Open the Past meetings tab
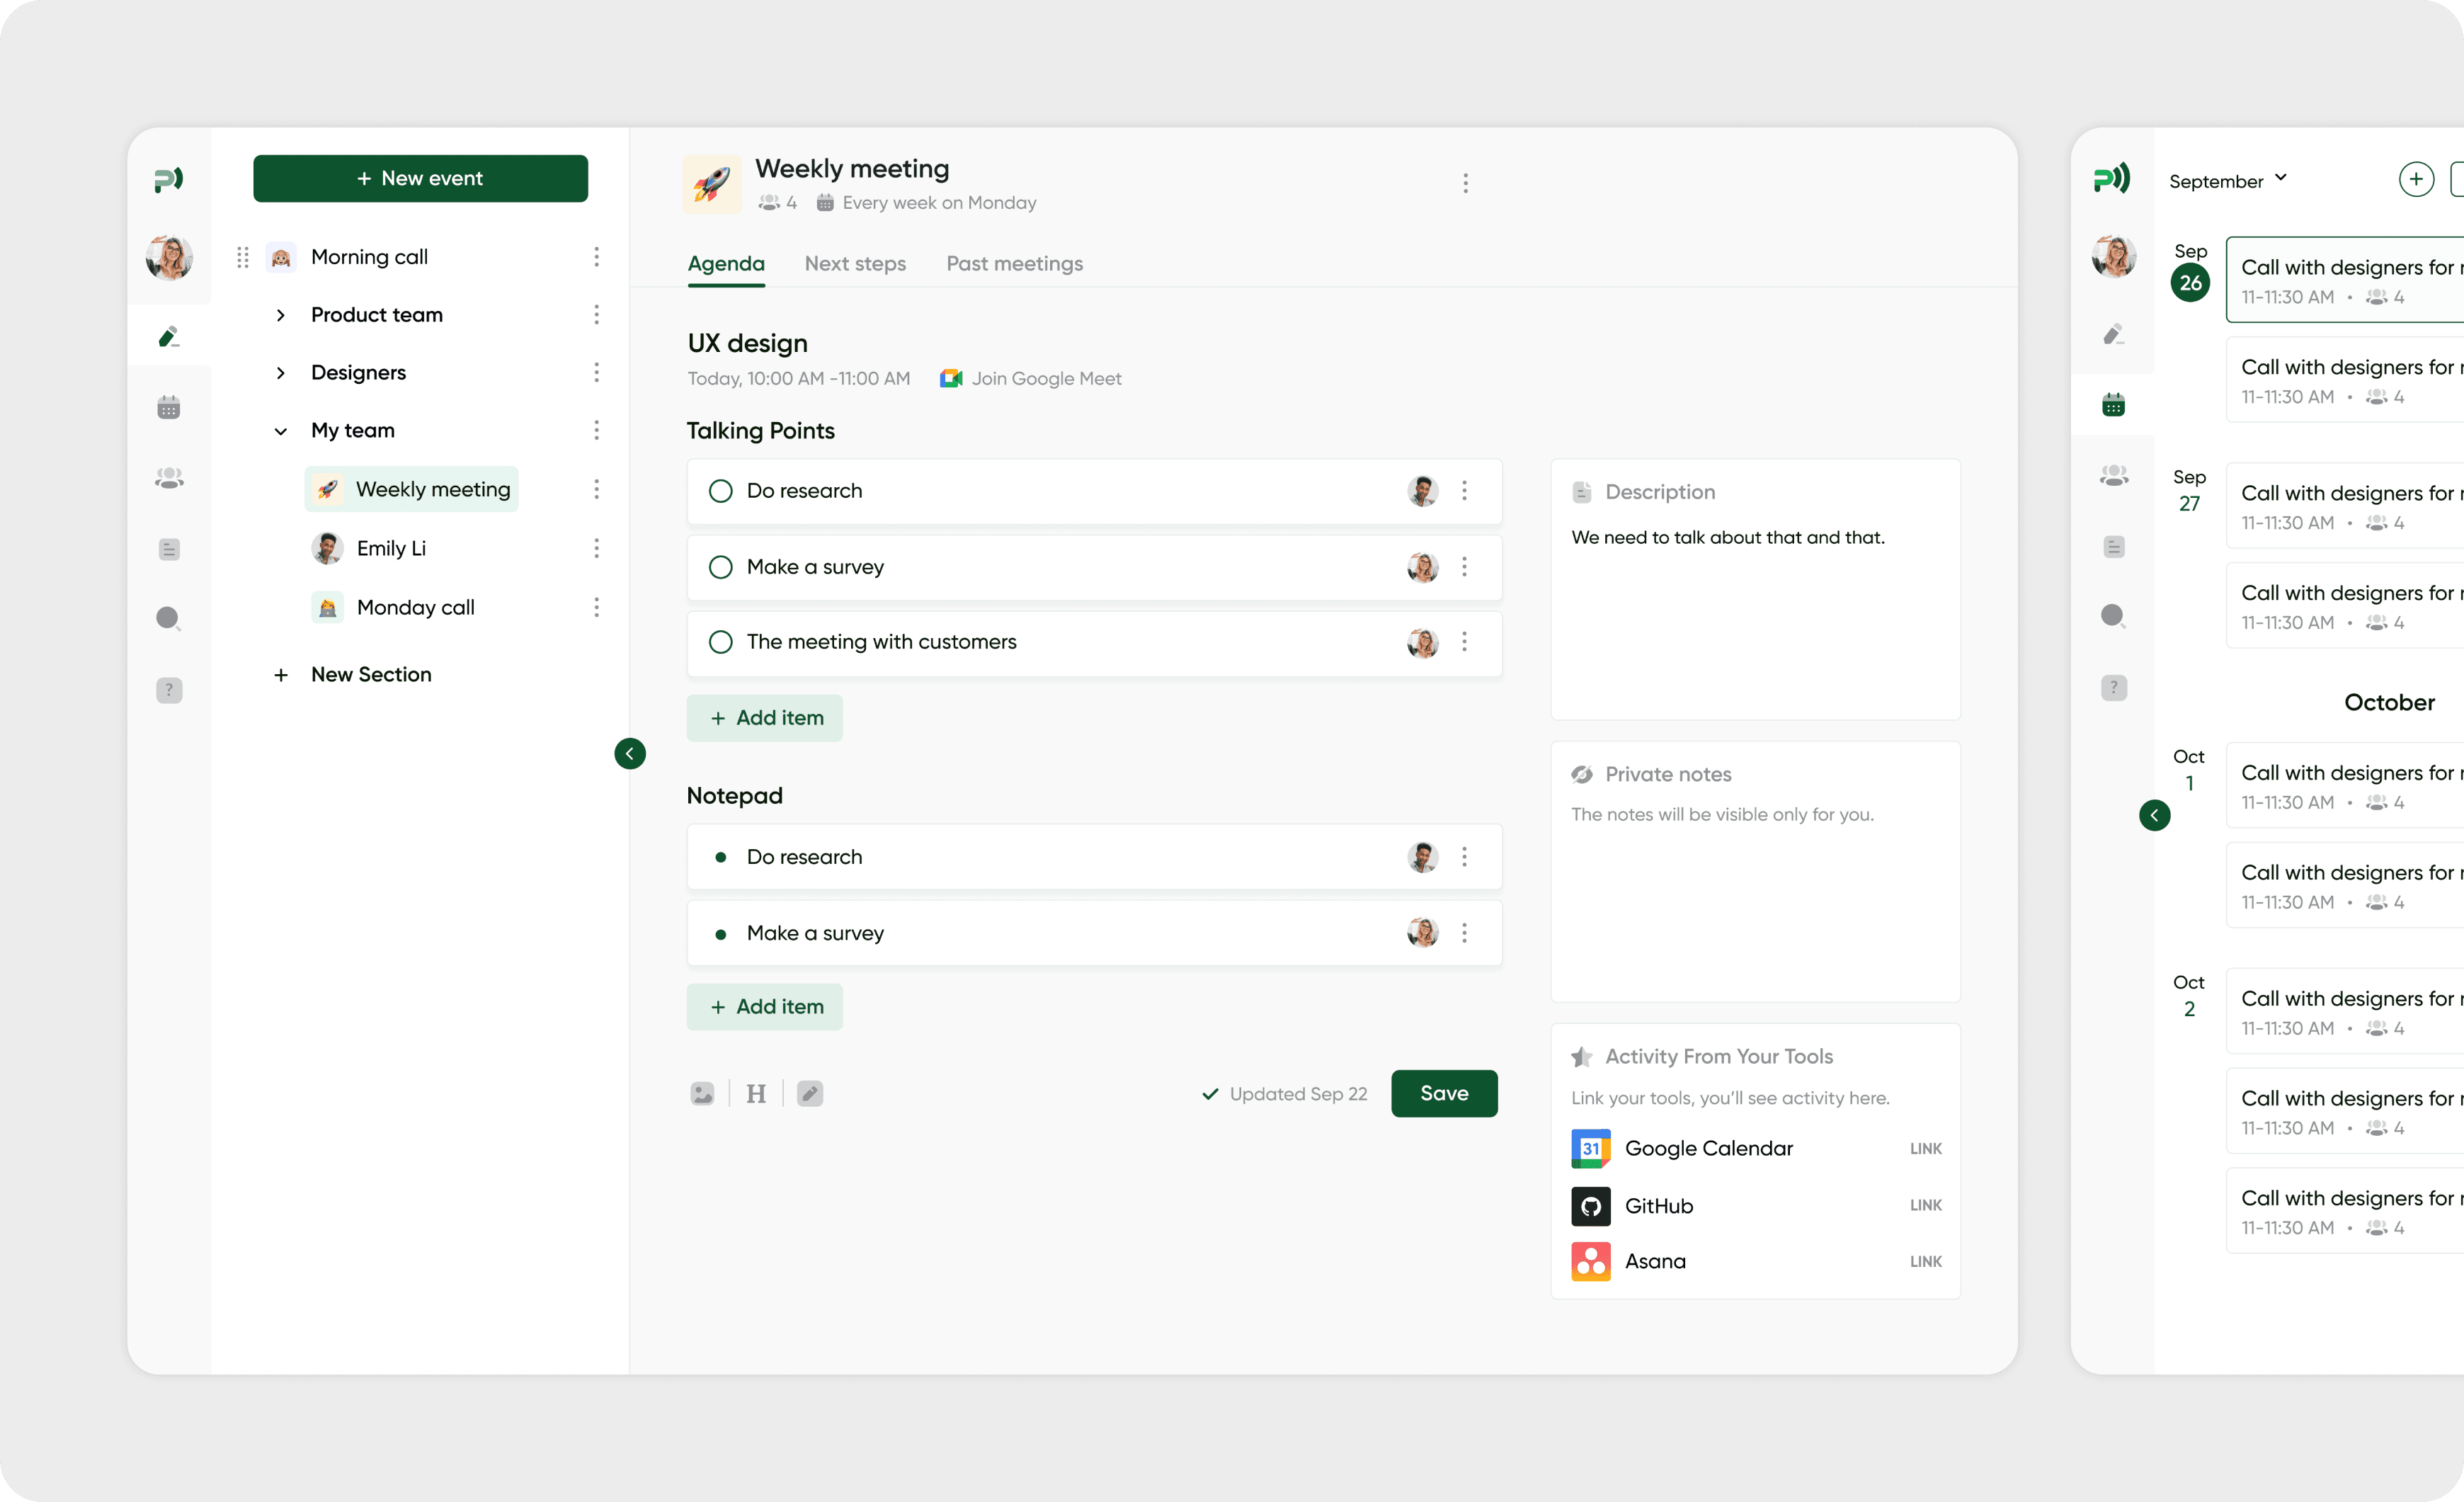This screenshot has width=2464, height=1502. [1014, 263]
